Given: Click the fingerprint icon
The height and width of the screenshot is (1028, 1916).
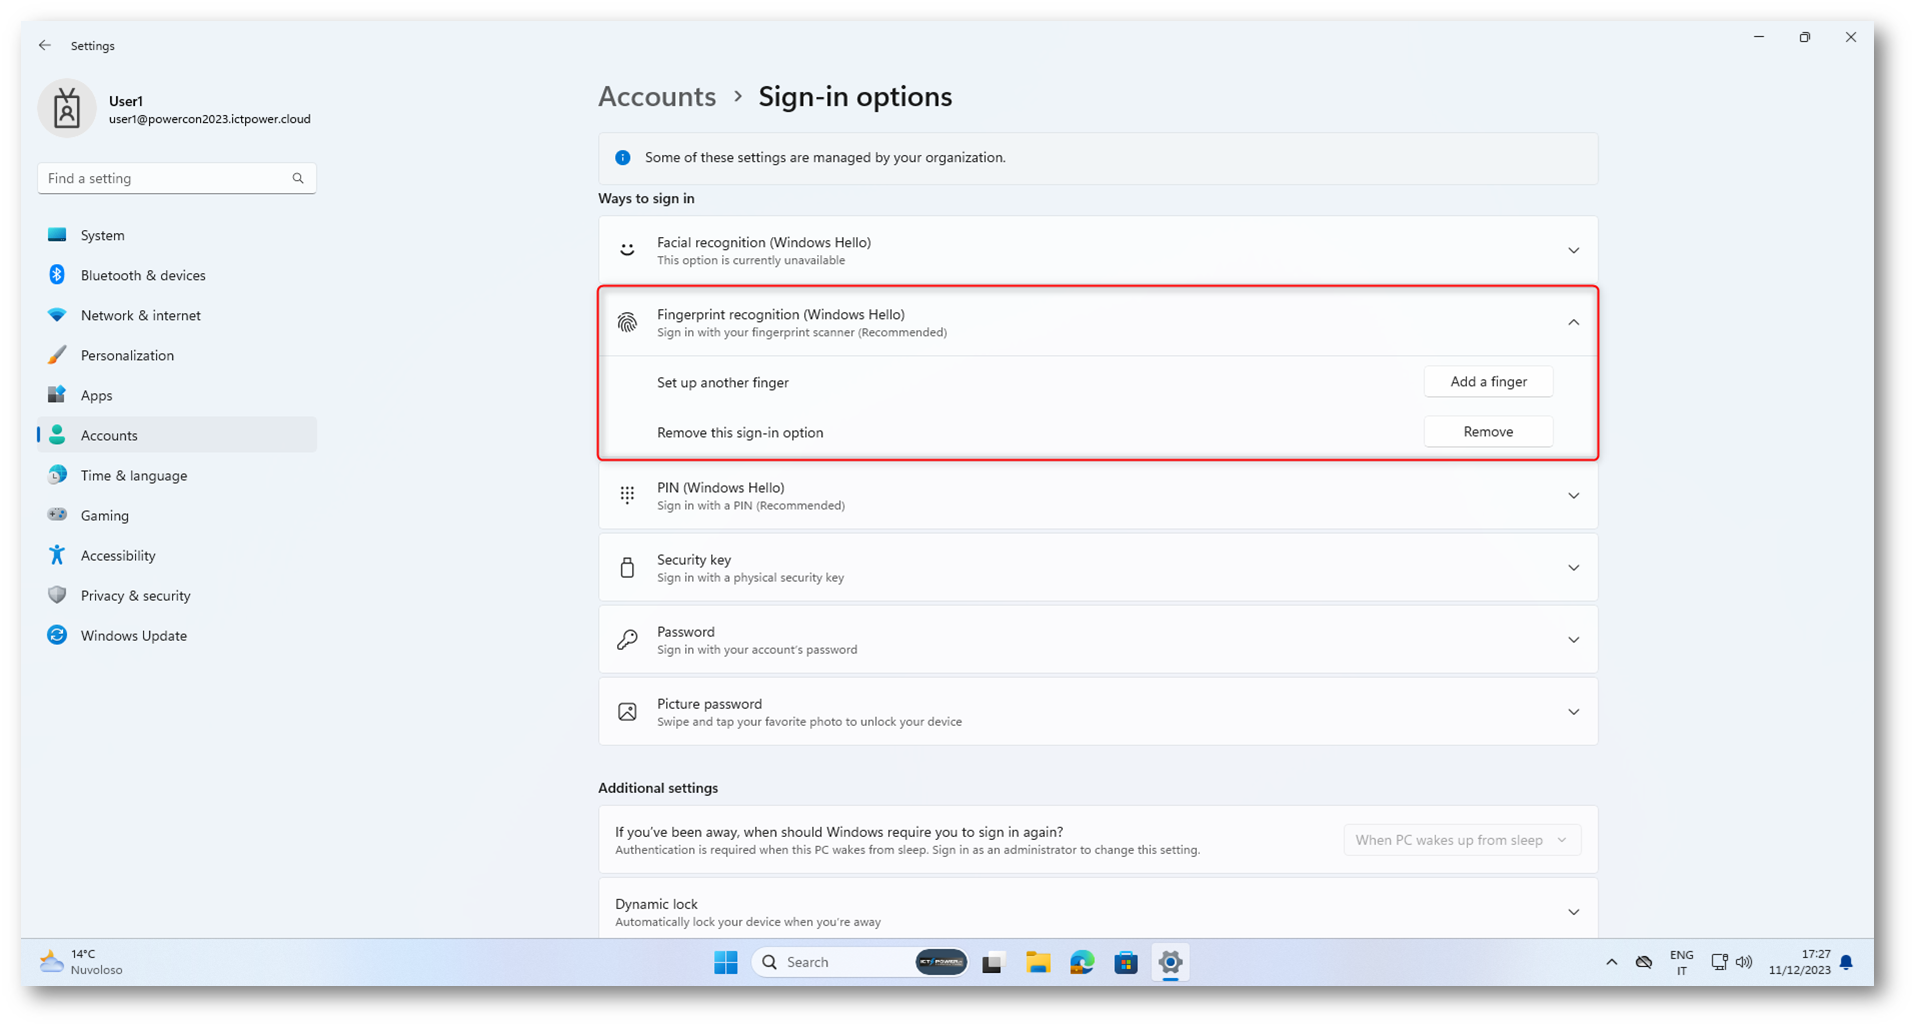Looking at the screenshot, I should click(627, 322).
